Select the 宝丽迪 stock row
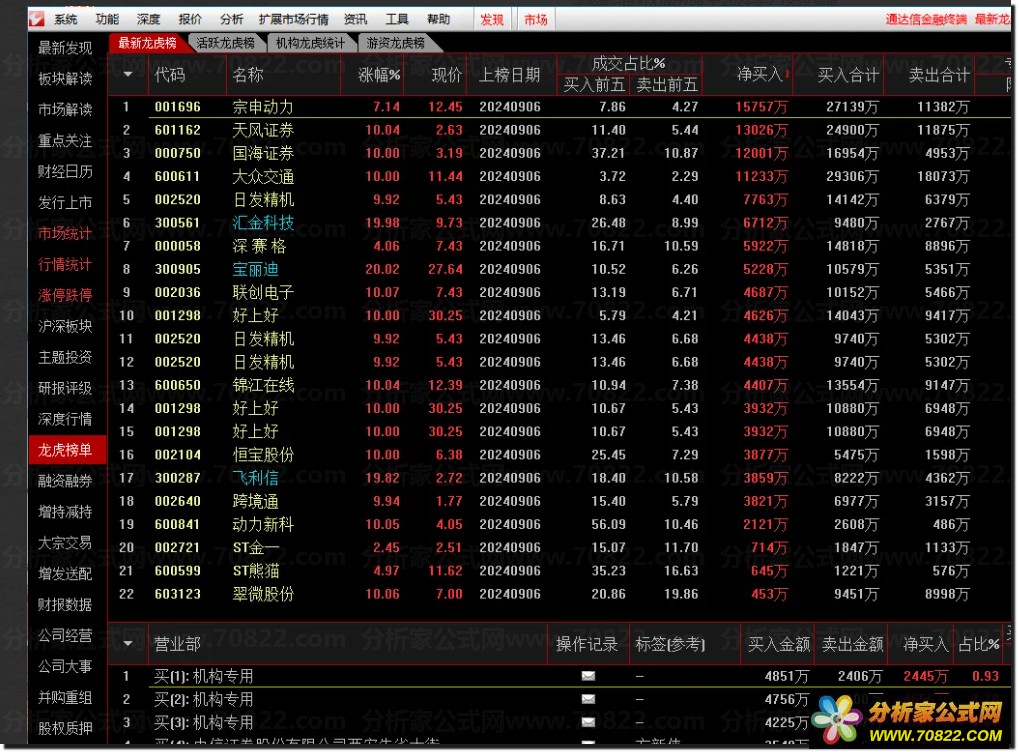Viewport: 1019px width, 752px height. (x=559, y=269)
